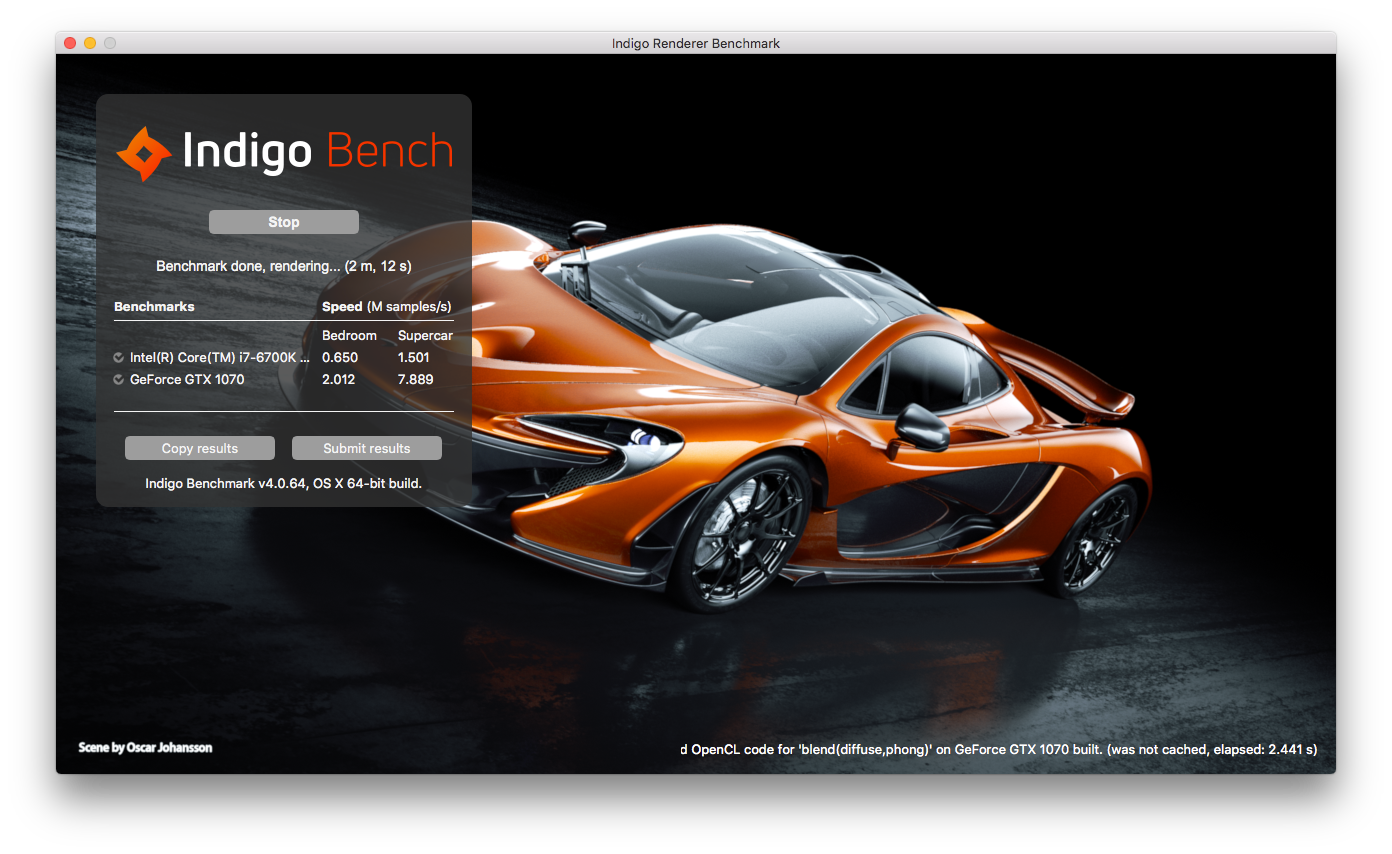Select the Supercar column header
This screenshot has height=854, width=1392.
425,336
